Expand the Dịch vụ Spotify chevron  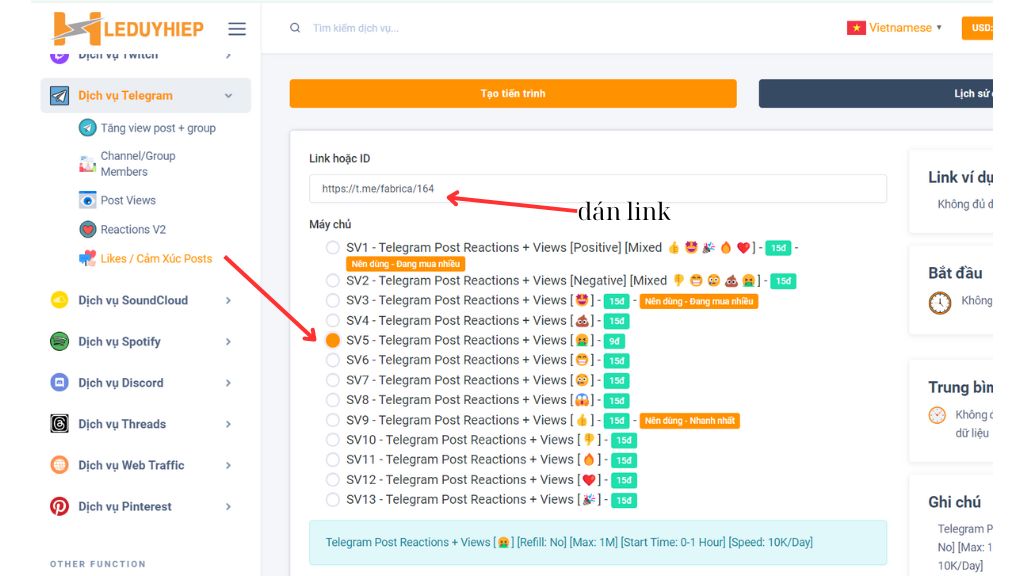click(229, 342)
